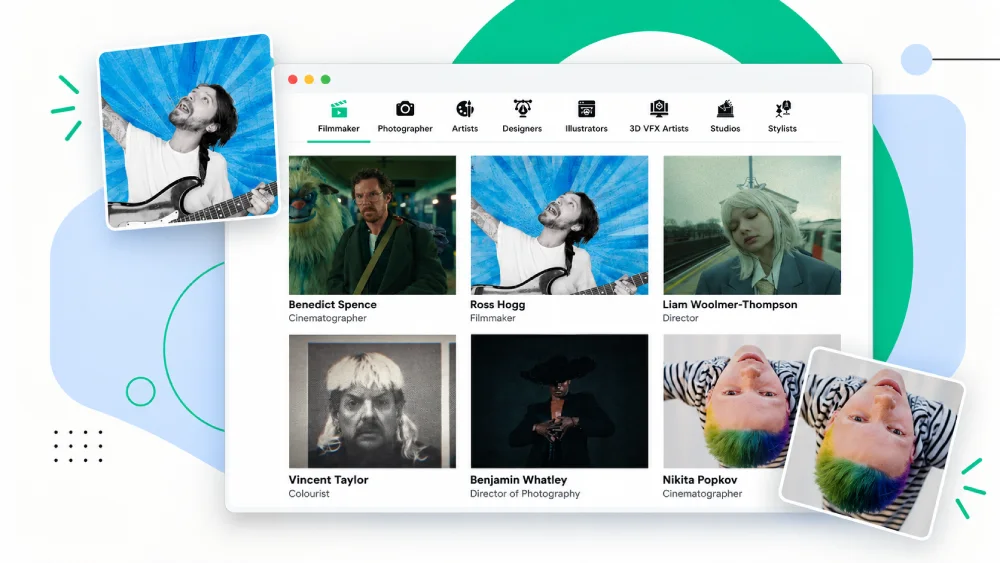The height and width of the screenshot is (563, 1000).
Task: Click the name Benjamin Whatley
Action: (x=518, y=480)
